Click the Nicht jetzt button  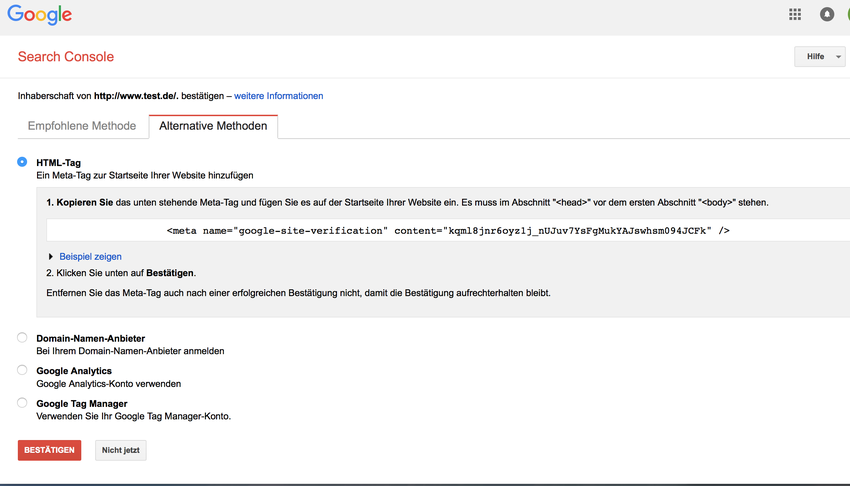tap(120, 450)
